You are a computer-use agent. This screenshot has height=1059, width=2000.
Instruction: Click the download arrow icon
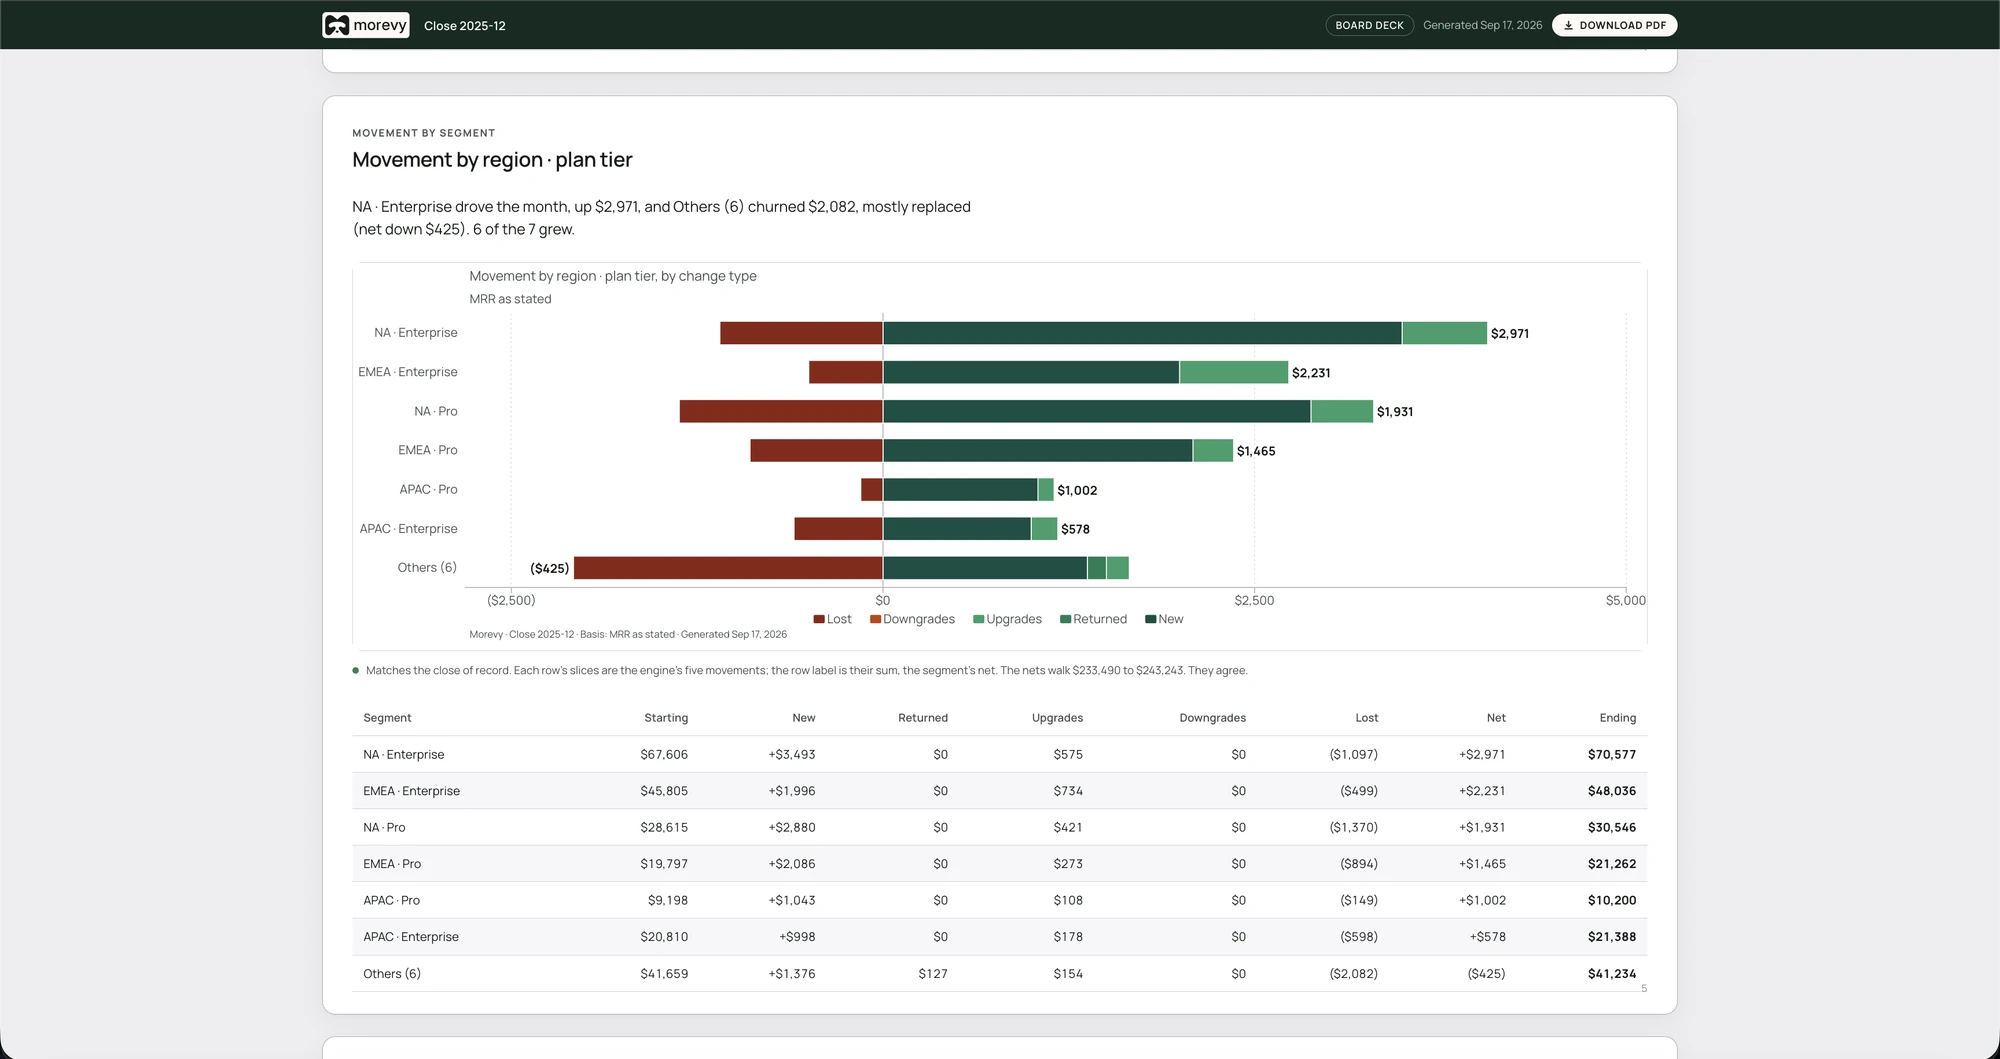click(1568, 25)
